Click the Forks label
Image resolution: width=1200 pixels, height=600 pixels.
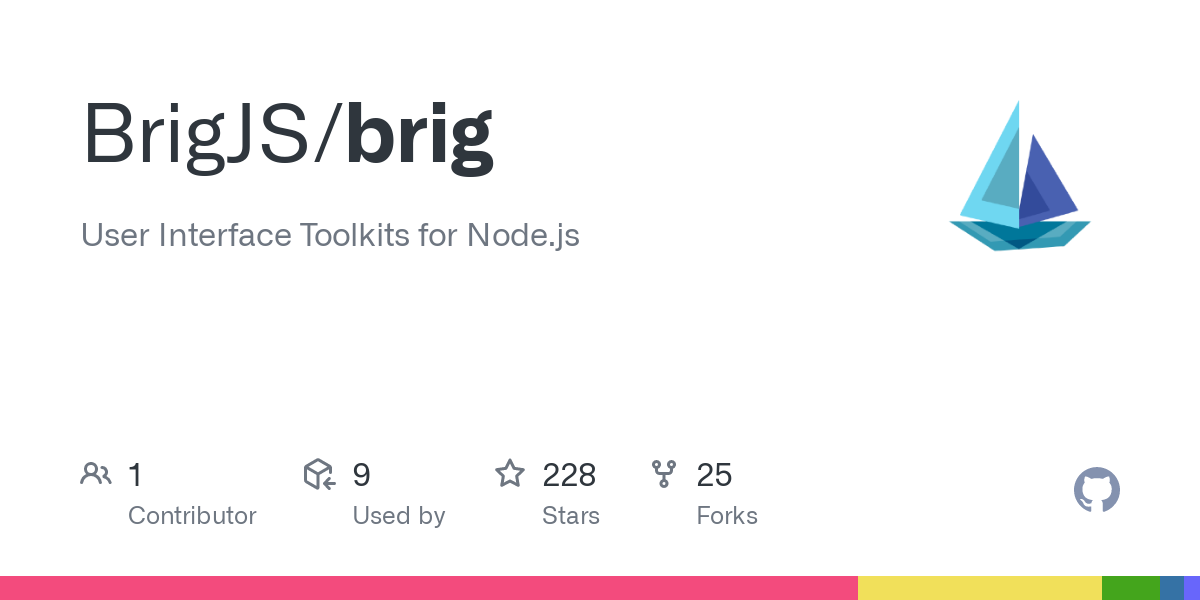727,516
